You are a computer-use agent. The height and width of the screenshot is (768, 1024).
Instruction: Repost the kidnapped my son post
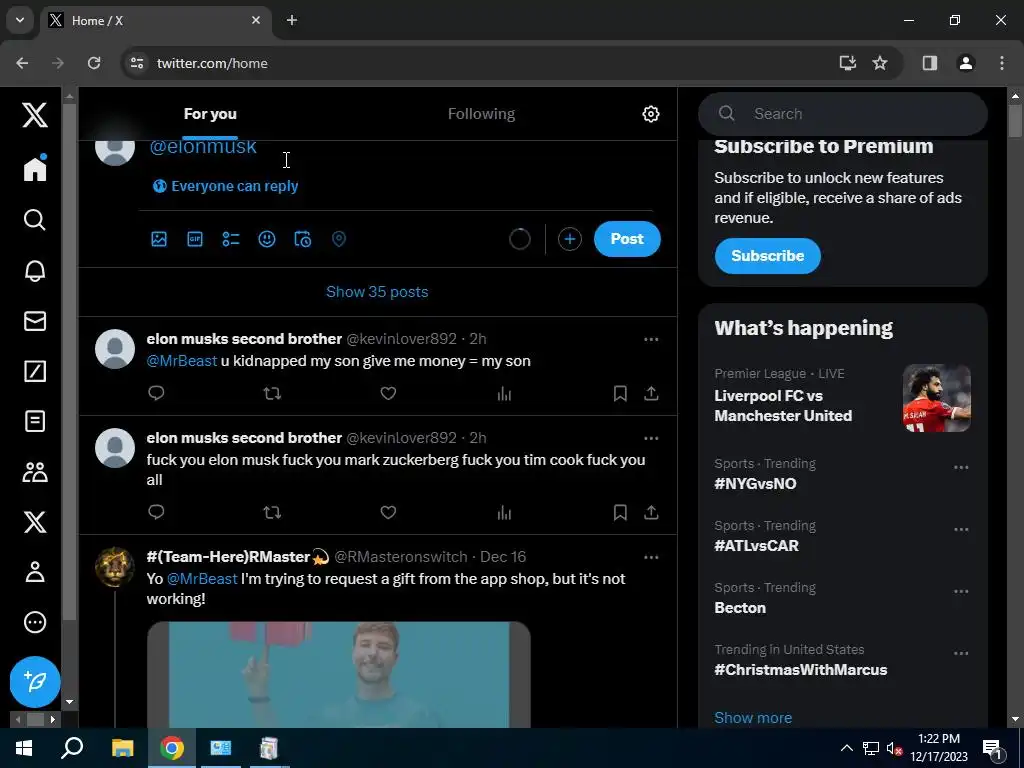coord(272,393)
